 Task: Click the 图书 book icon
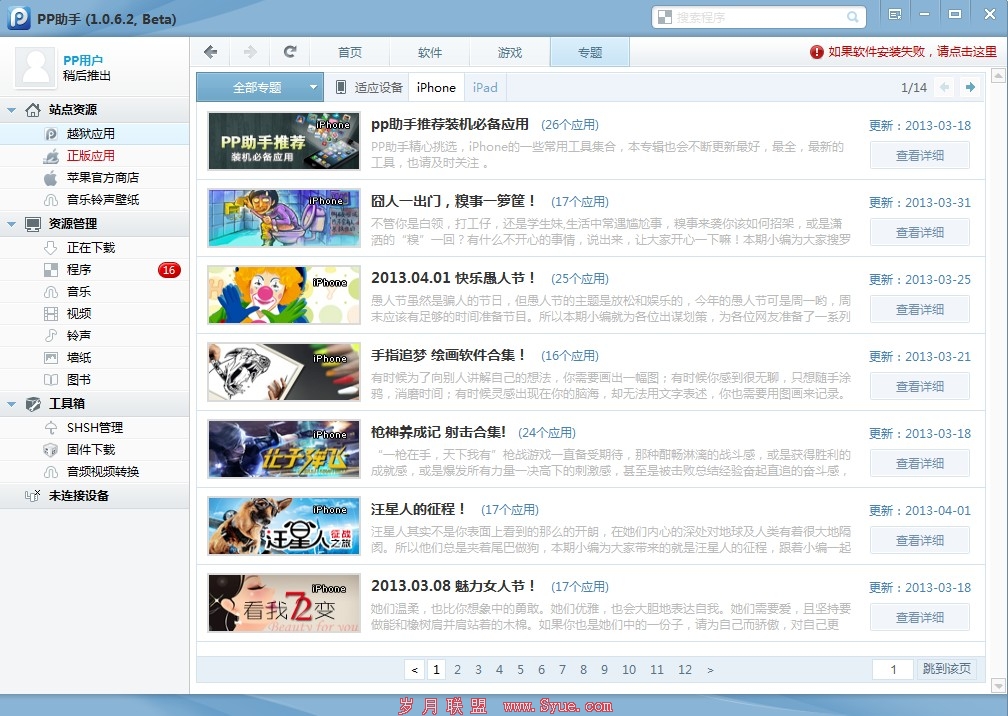(x=51, y=379)
